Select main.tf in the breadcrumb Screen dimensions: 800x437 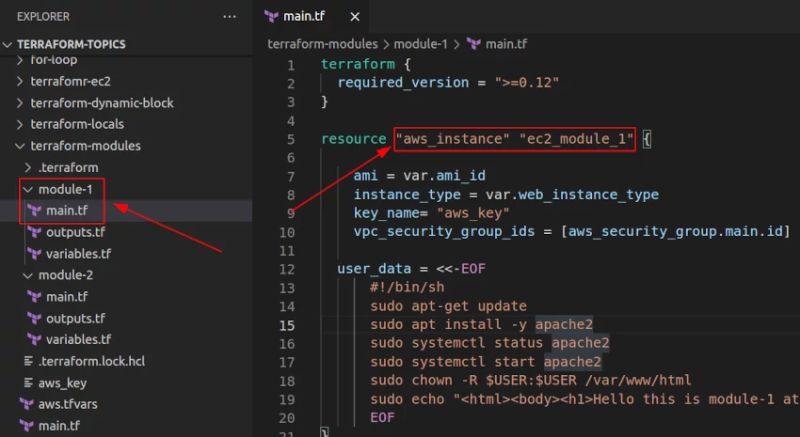tap(506, 44)
